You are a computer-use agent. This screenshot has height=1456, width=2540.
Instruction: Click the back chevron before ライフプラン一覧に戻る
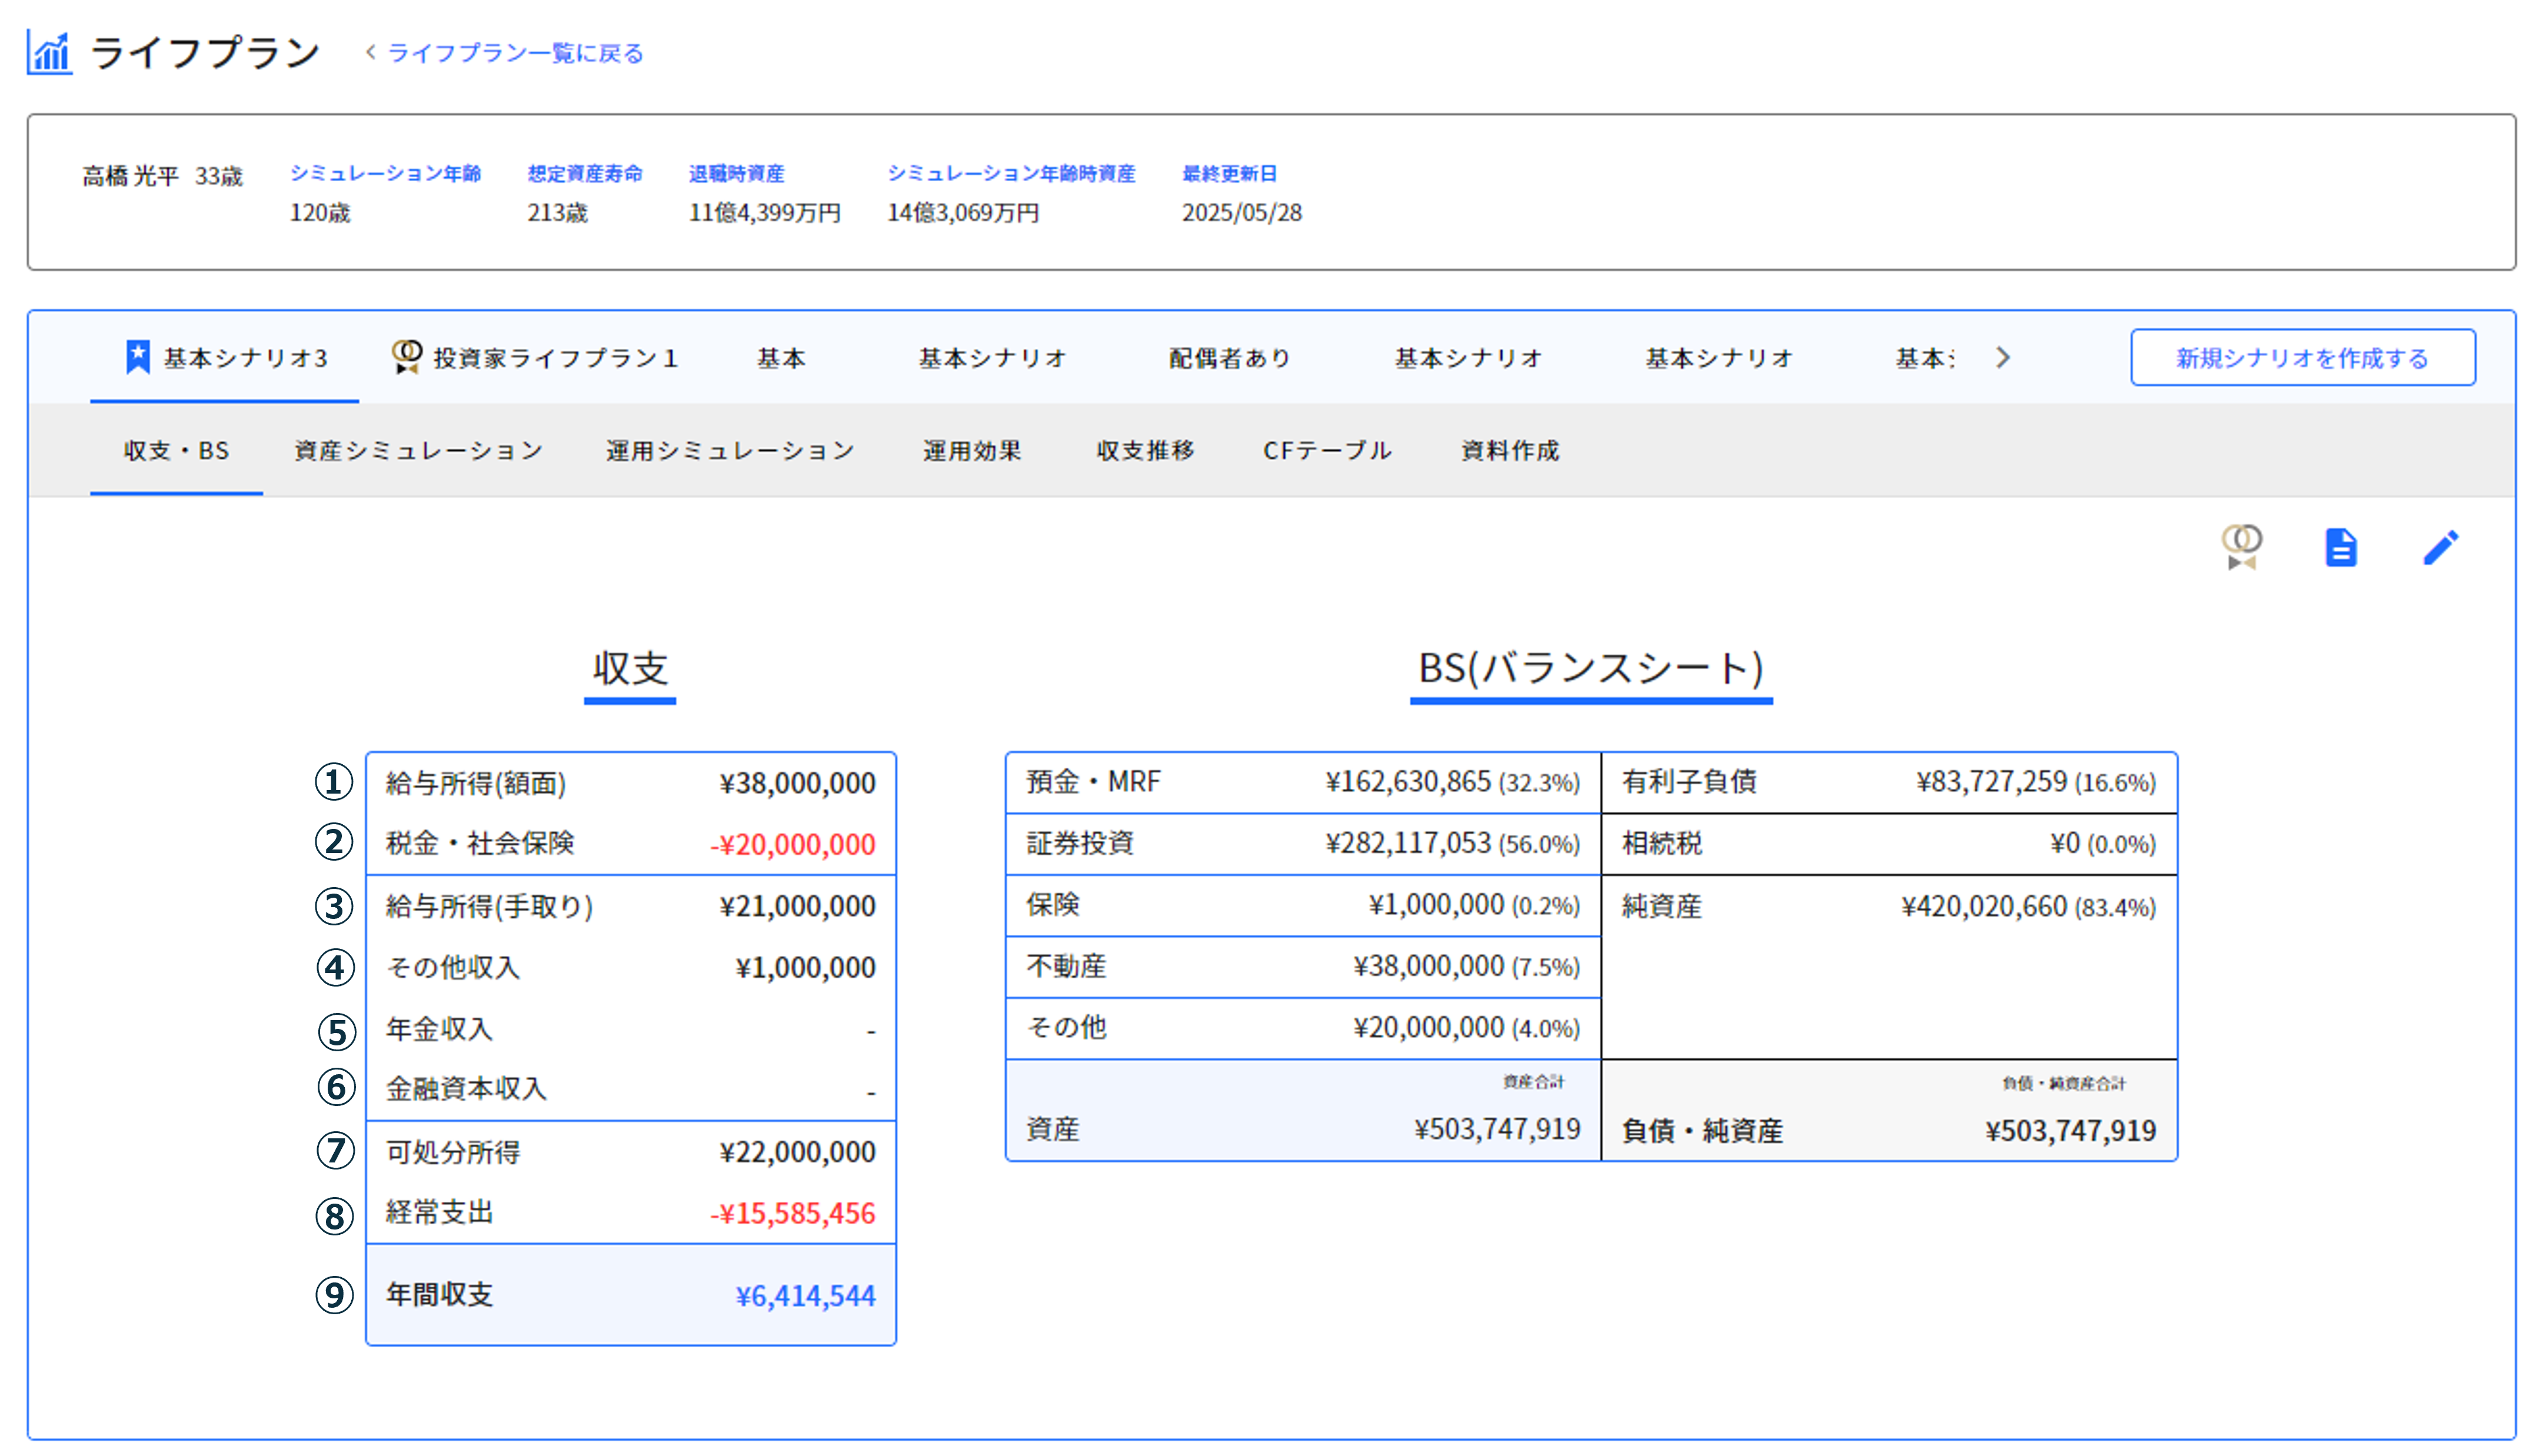click(x=371, y=52)
